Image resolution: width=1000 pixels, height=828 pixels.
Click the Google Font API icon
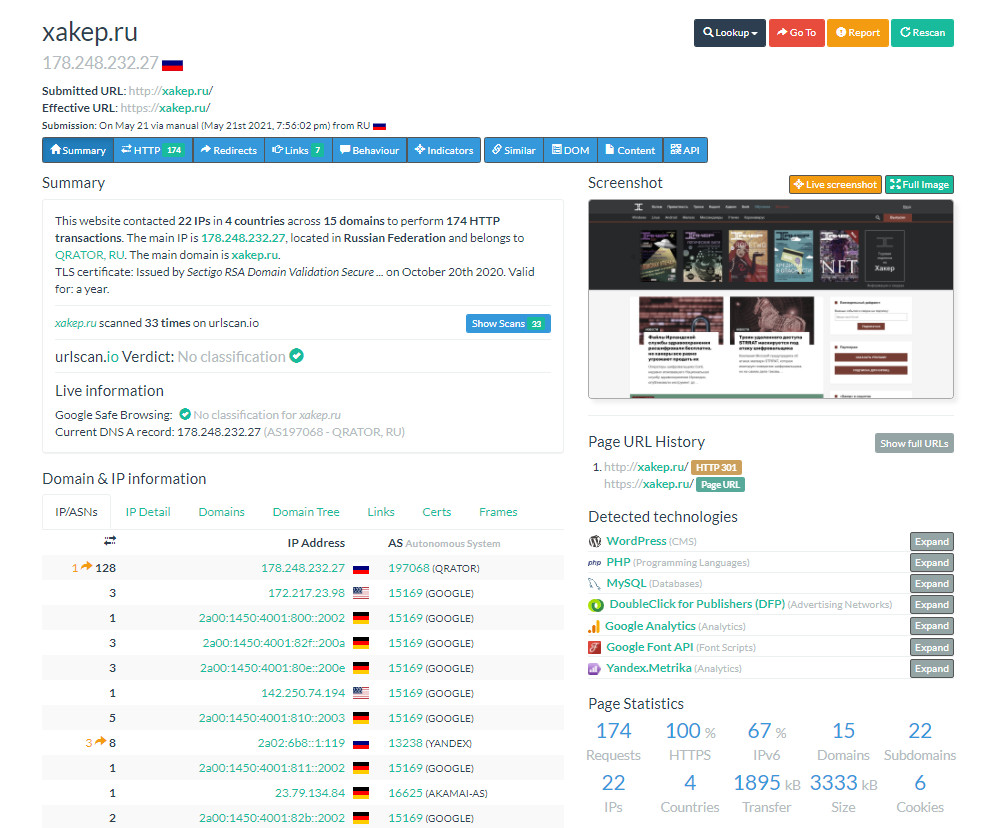(594, 647)
